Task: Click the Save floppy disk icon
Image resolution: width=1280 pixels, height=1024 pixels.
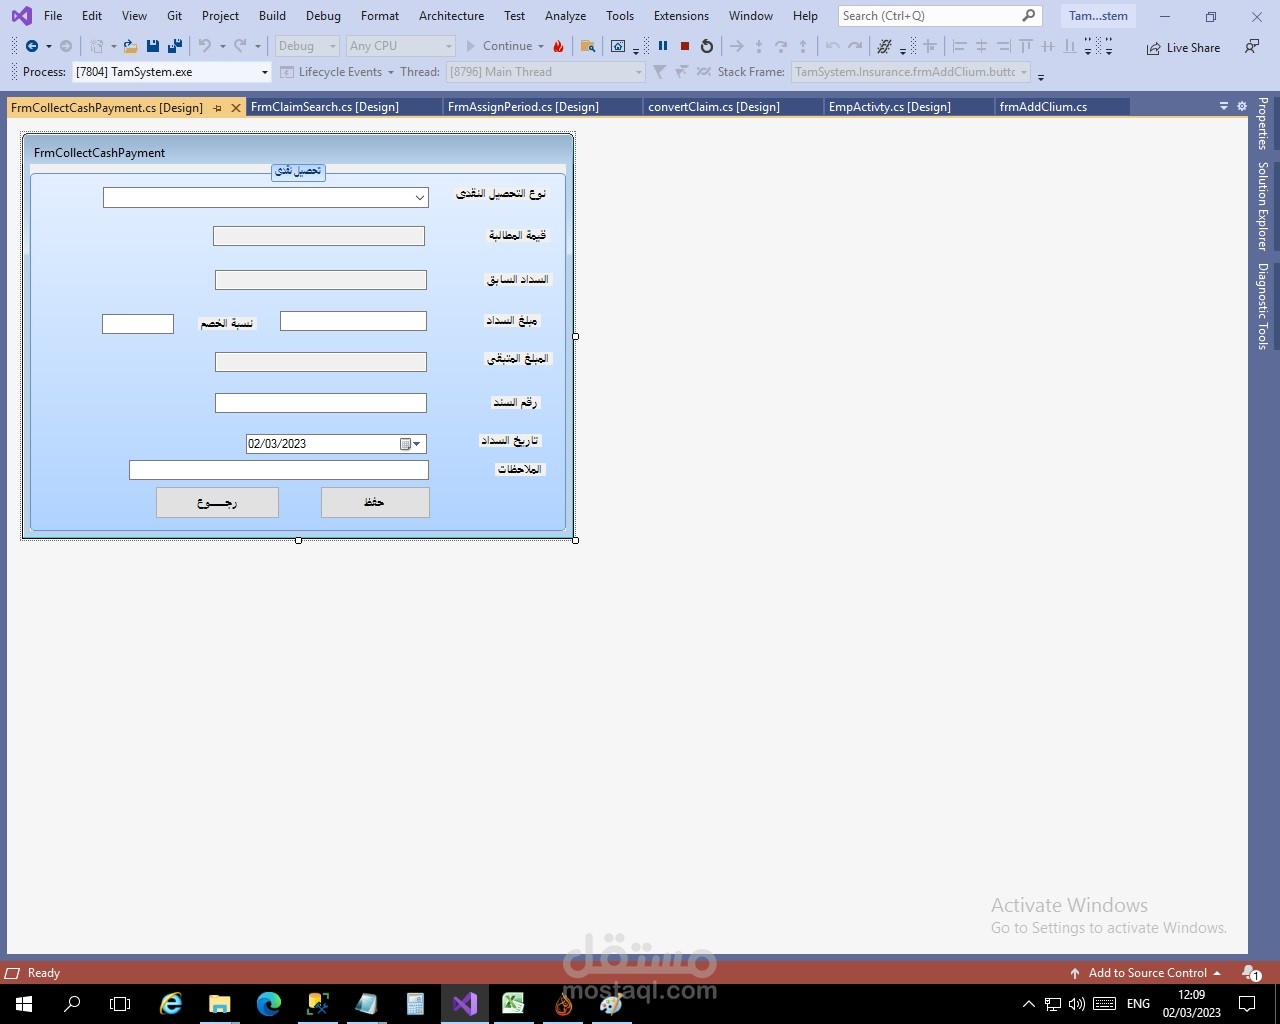Action: pyautogui.click(x=153, y=46)
